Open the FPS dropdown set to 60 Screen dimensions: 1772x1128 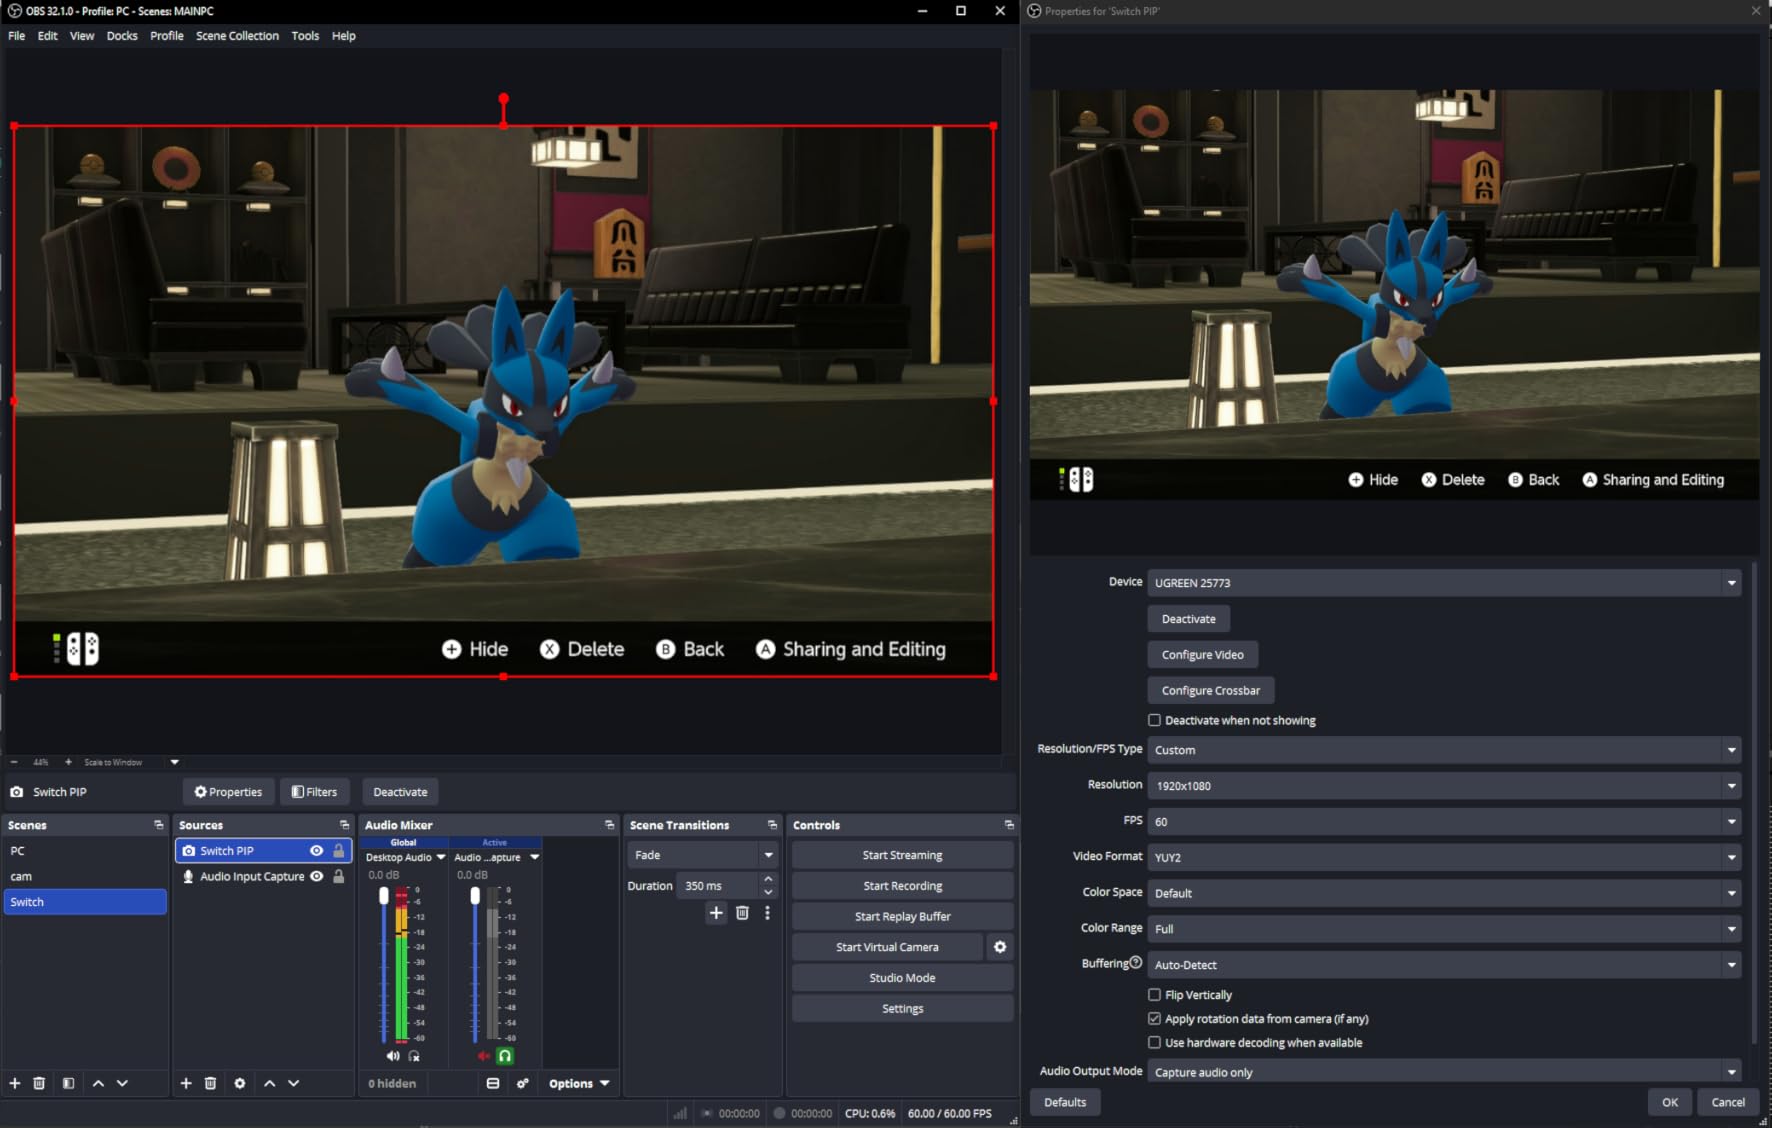click(1444, 822)
